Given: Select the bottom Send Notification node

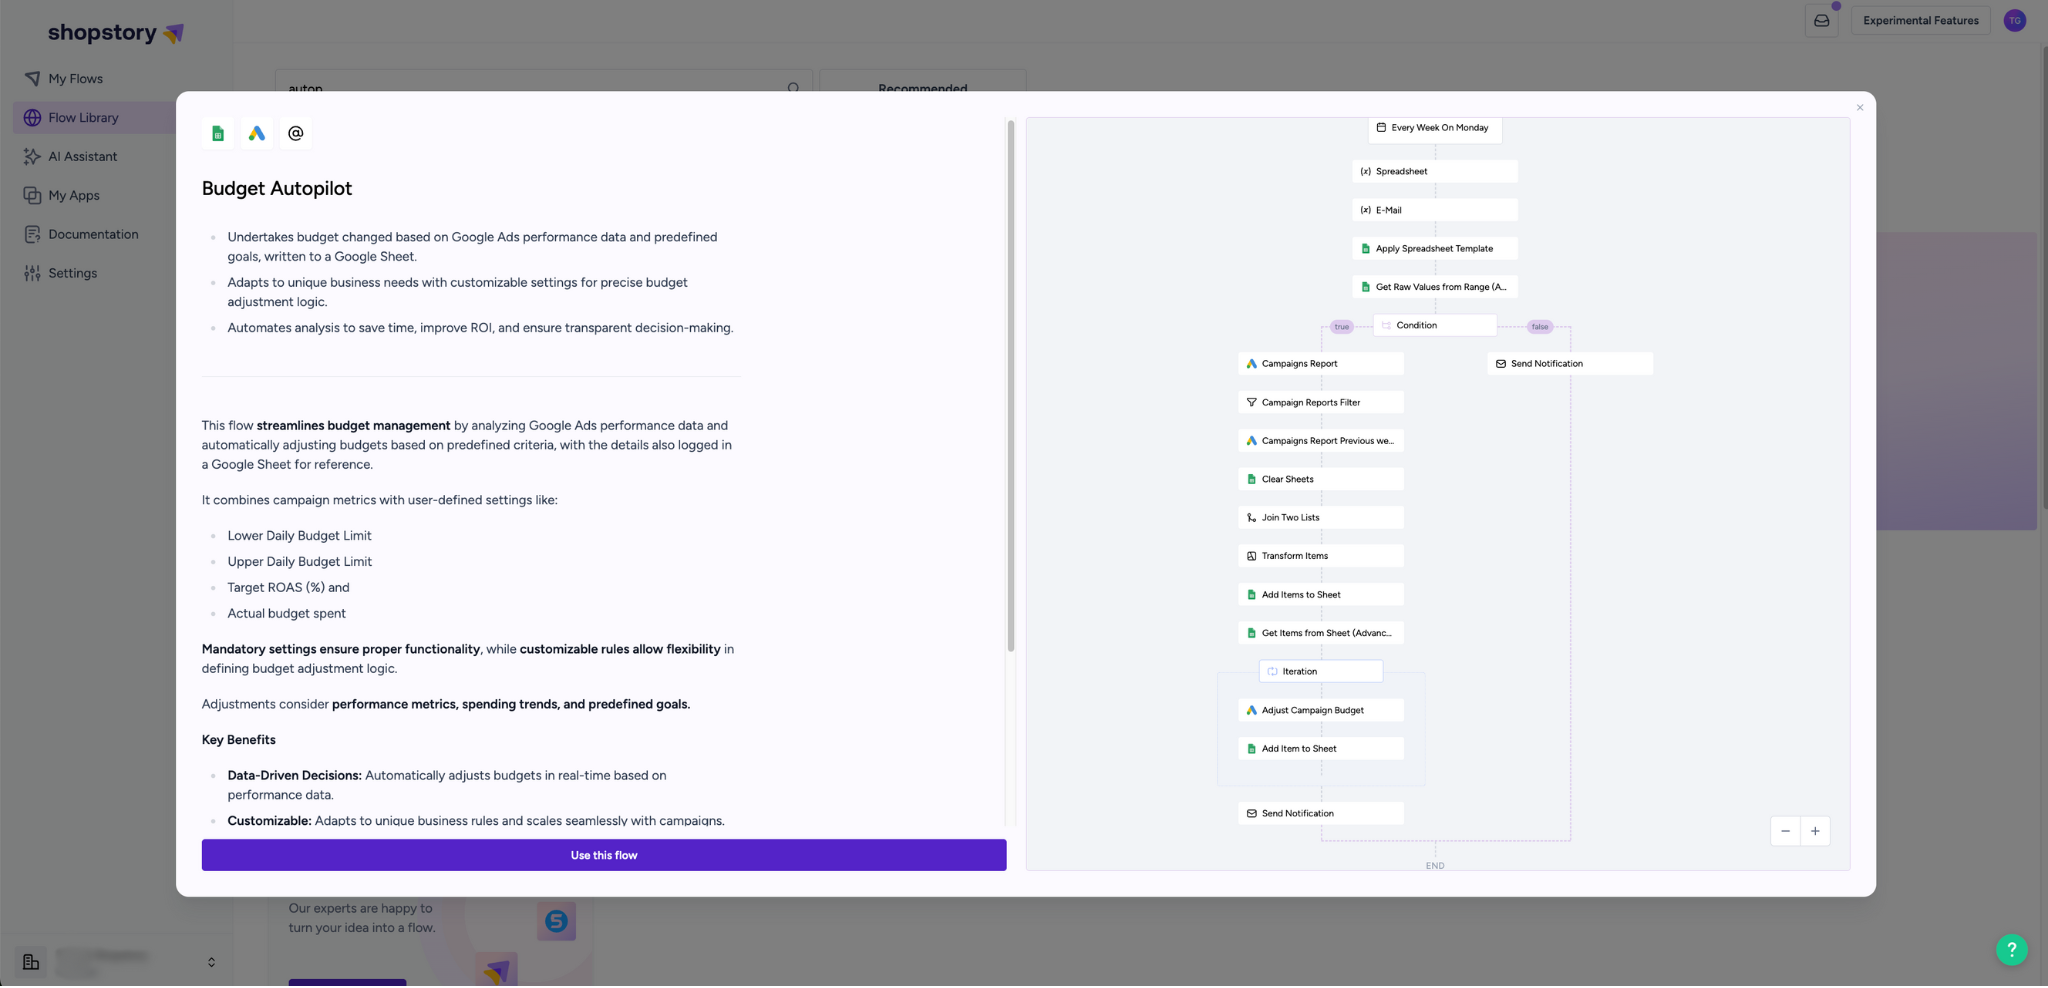Looking at the screenshot, I should coord(1321,814).
